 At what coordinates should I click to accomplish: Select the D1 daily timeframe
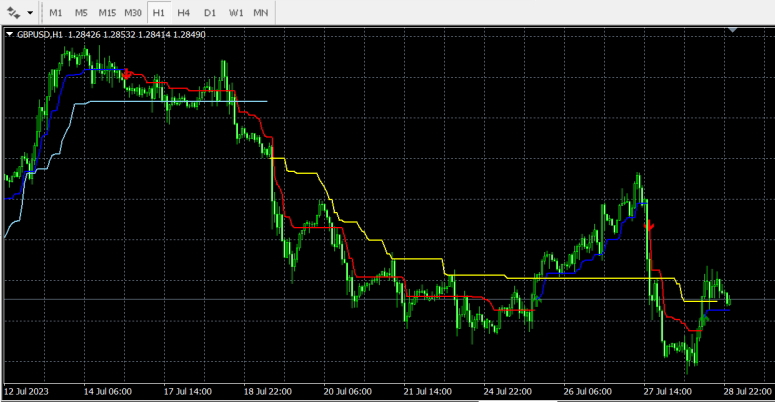click(209, 13)
